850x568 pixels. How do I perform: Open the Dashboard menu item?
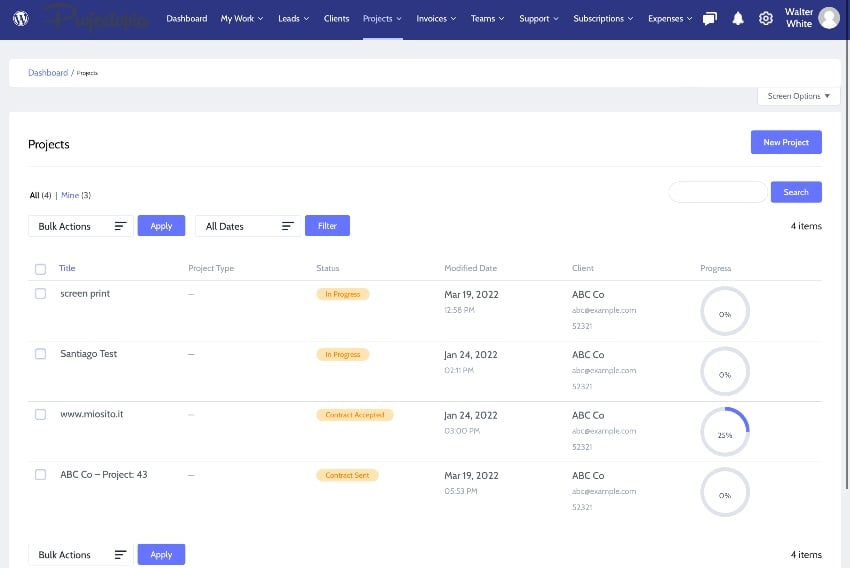click(186, 18)
